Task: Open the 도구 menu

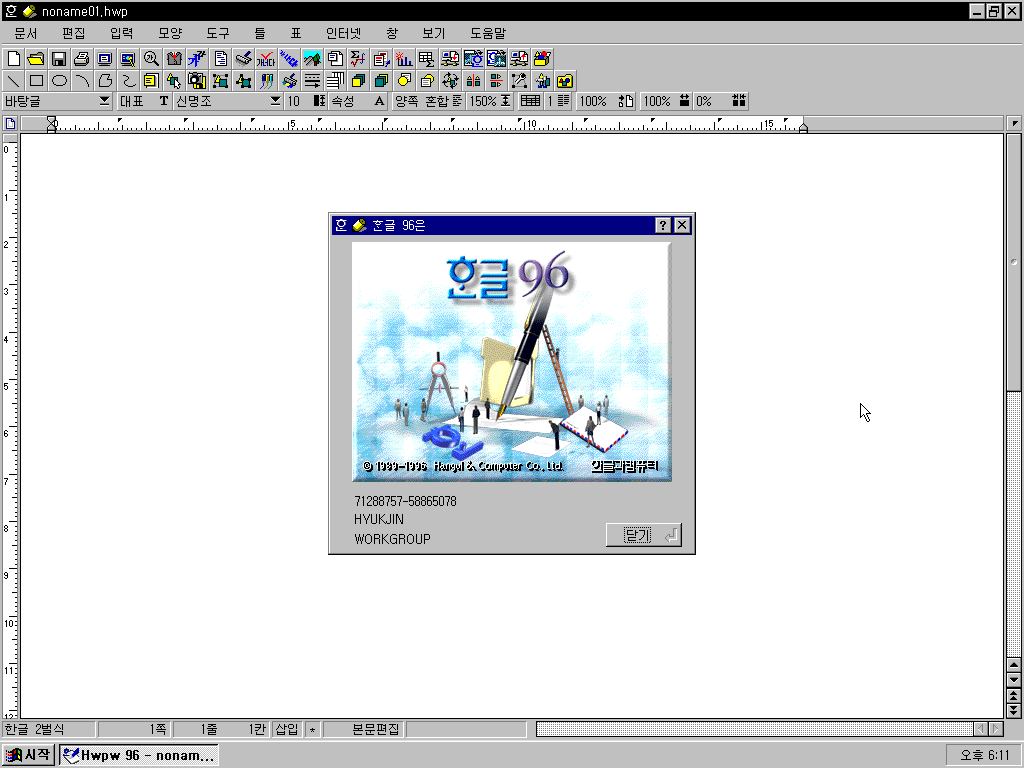Action: pos(218,33)
